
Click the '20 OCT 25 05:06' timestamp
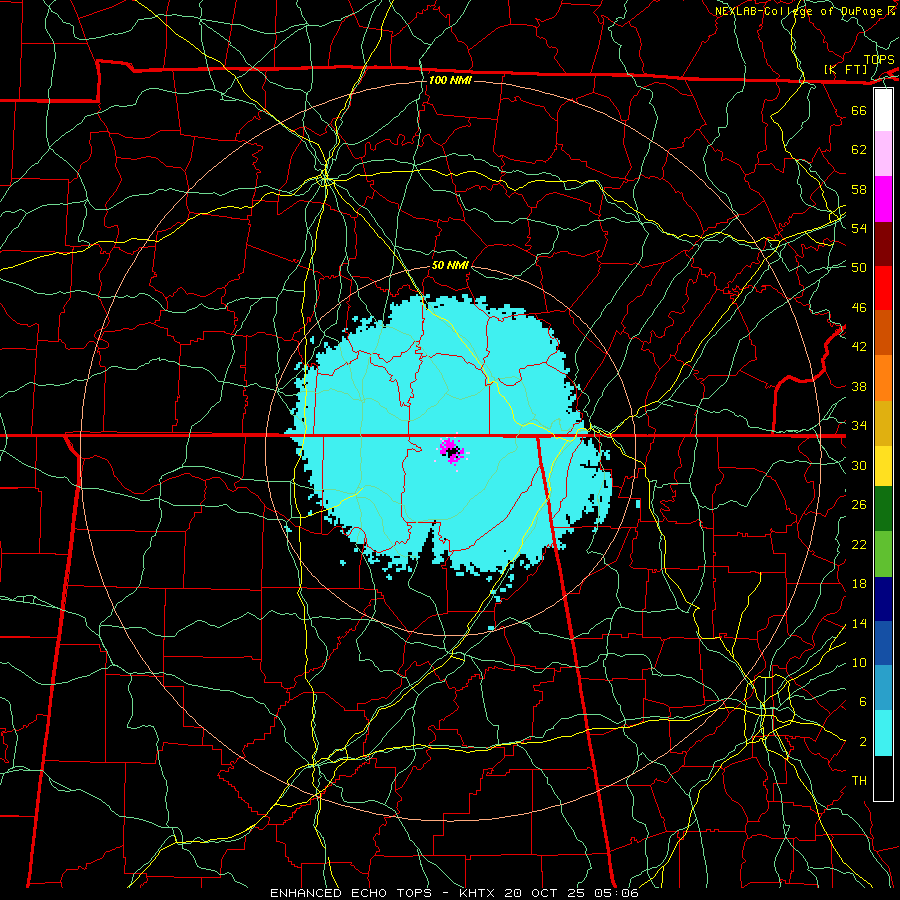coord(571,893)
